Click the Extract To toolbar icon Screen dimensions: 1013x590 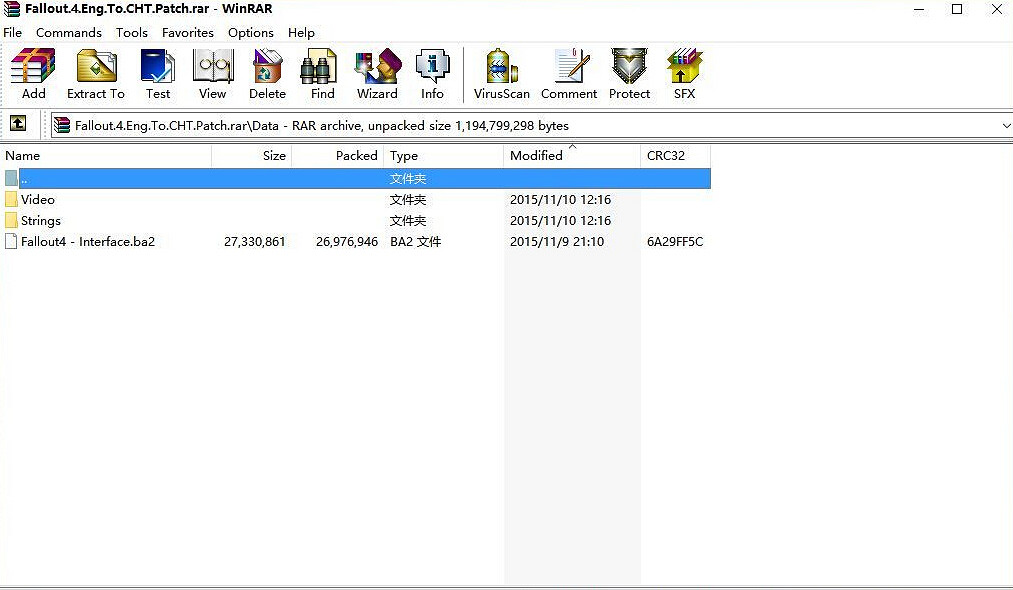click(x=96, y=74)
